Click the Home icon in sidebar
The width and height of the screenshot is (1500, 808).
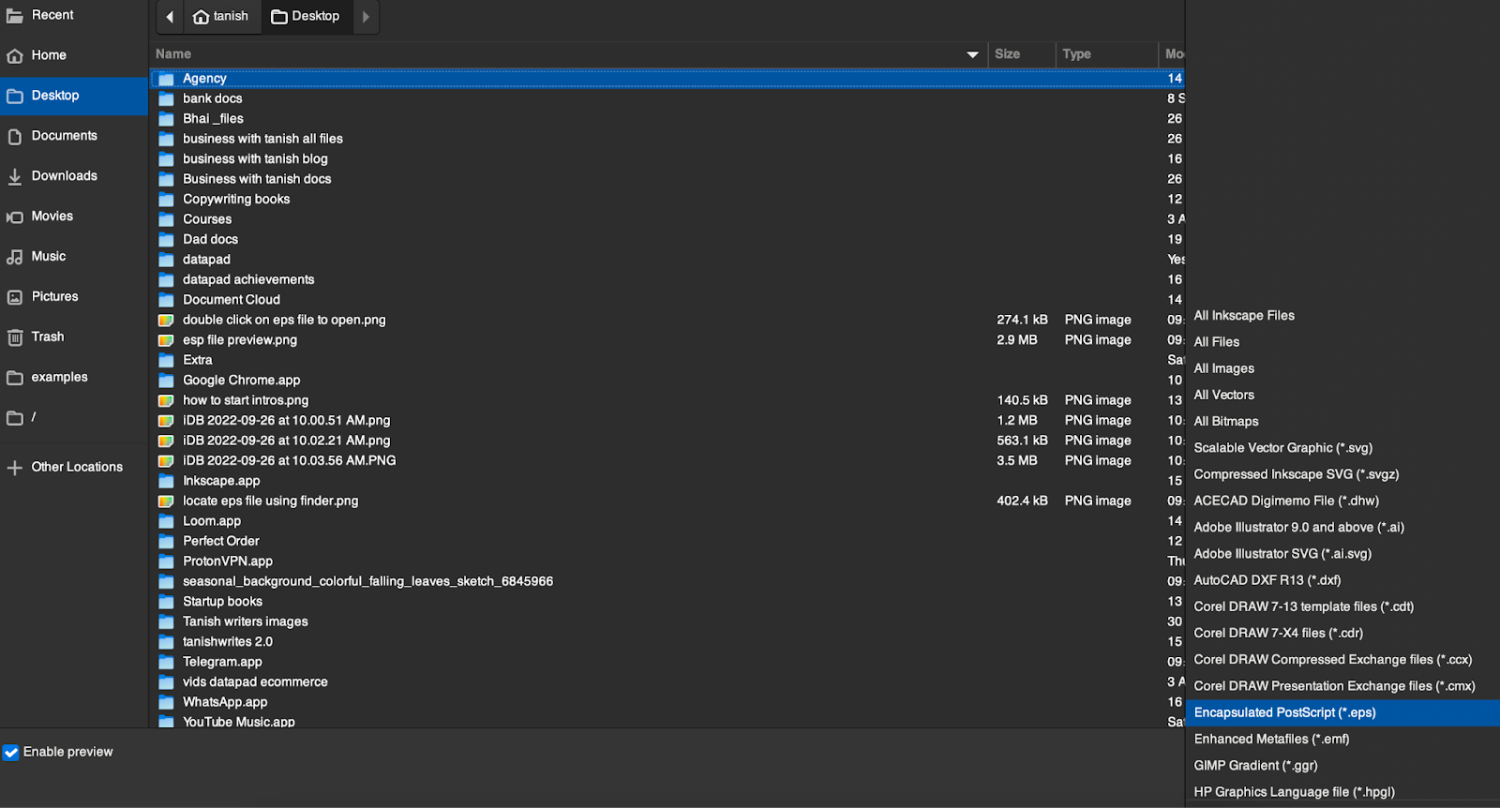click(15, 56)
